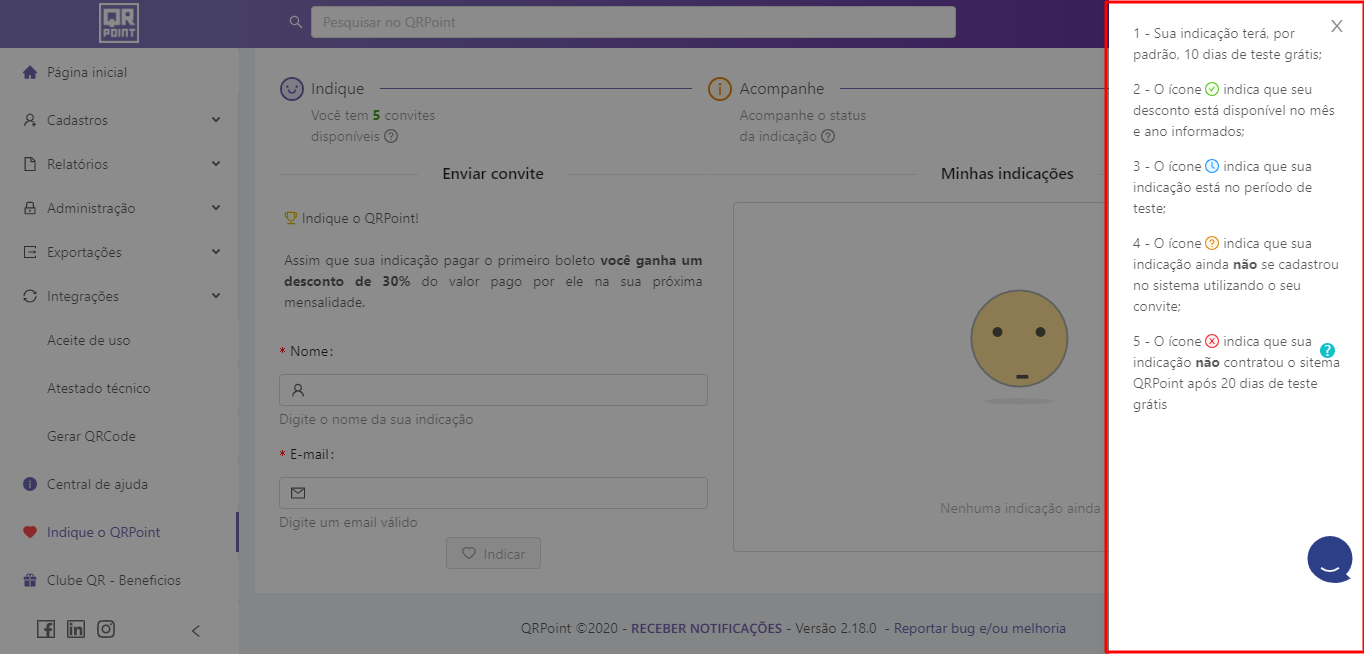1364x654 pixels.
Task: Open Clube QR - Benefícios
Action: pos(113,580)
